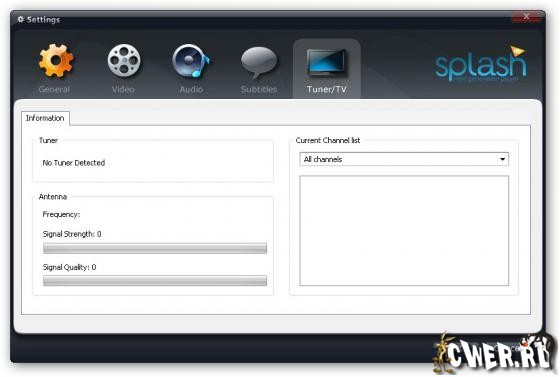Expand the All channels dropdown arrow
This screenshot has height=377, width=560.
pos(502,159)
